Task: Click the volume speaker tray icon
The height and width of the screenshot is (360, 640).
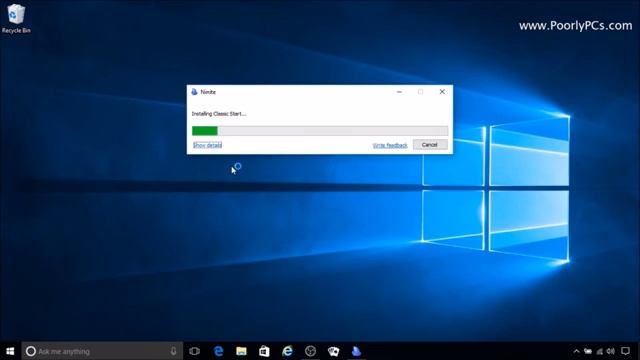Action: 611,351
